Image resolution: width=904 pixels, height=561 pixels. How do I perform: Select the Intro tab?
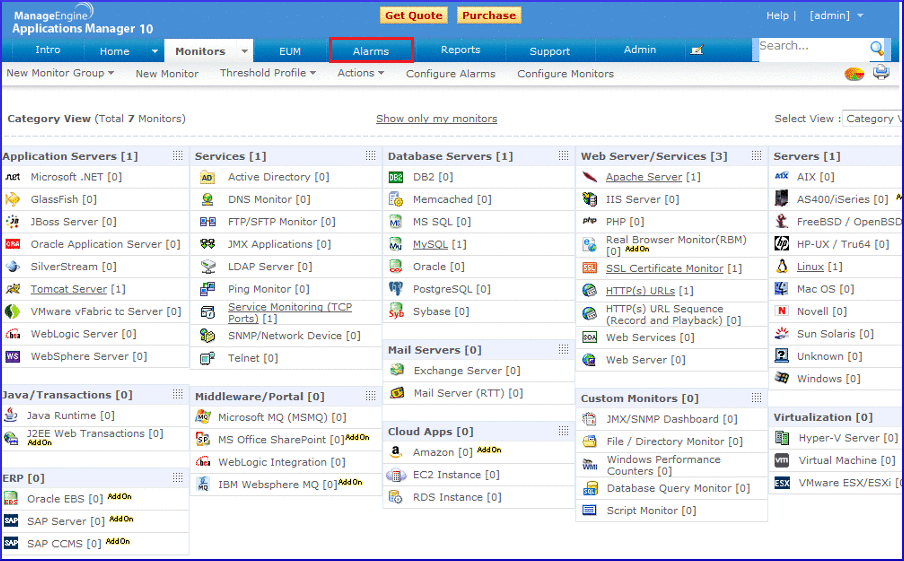(47, 50)
